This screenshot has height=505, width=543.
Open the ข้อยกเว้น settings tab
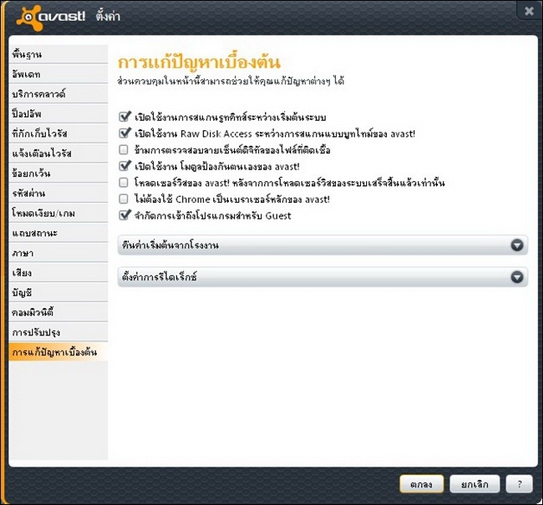(59, 173)
